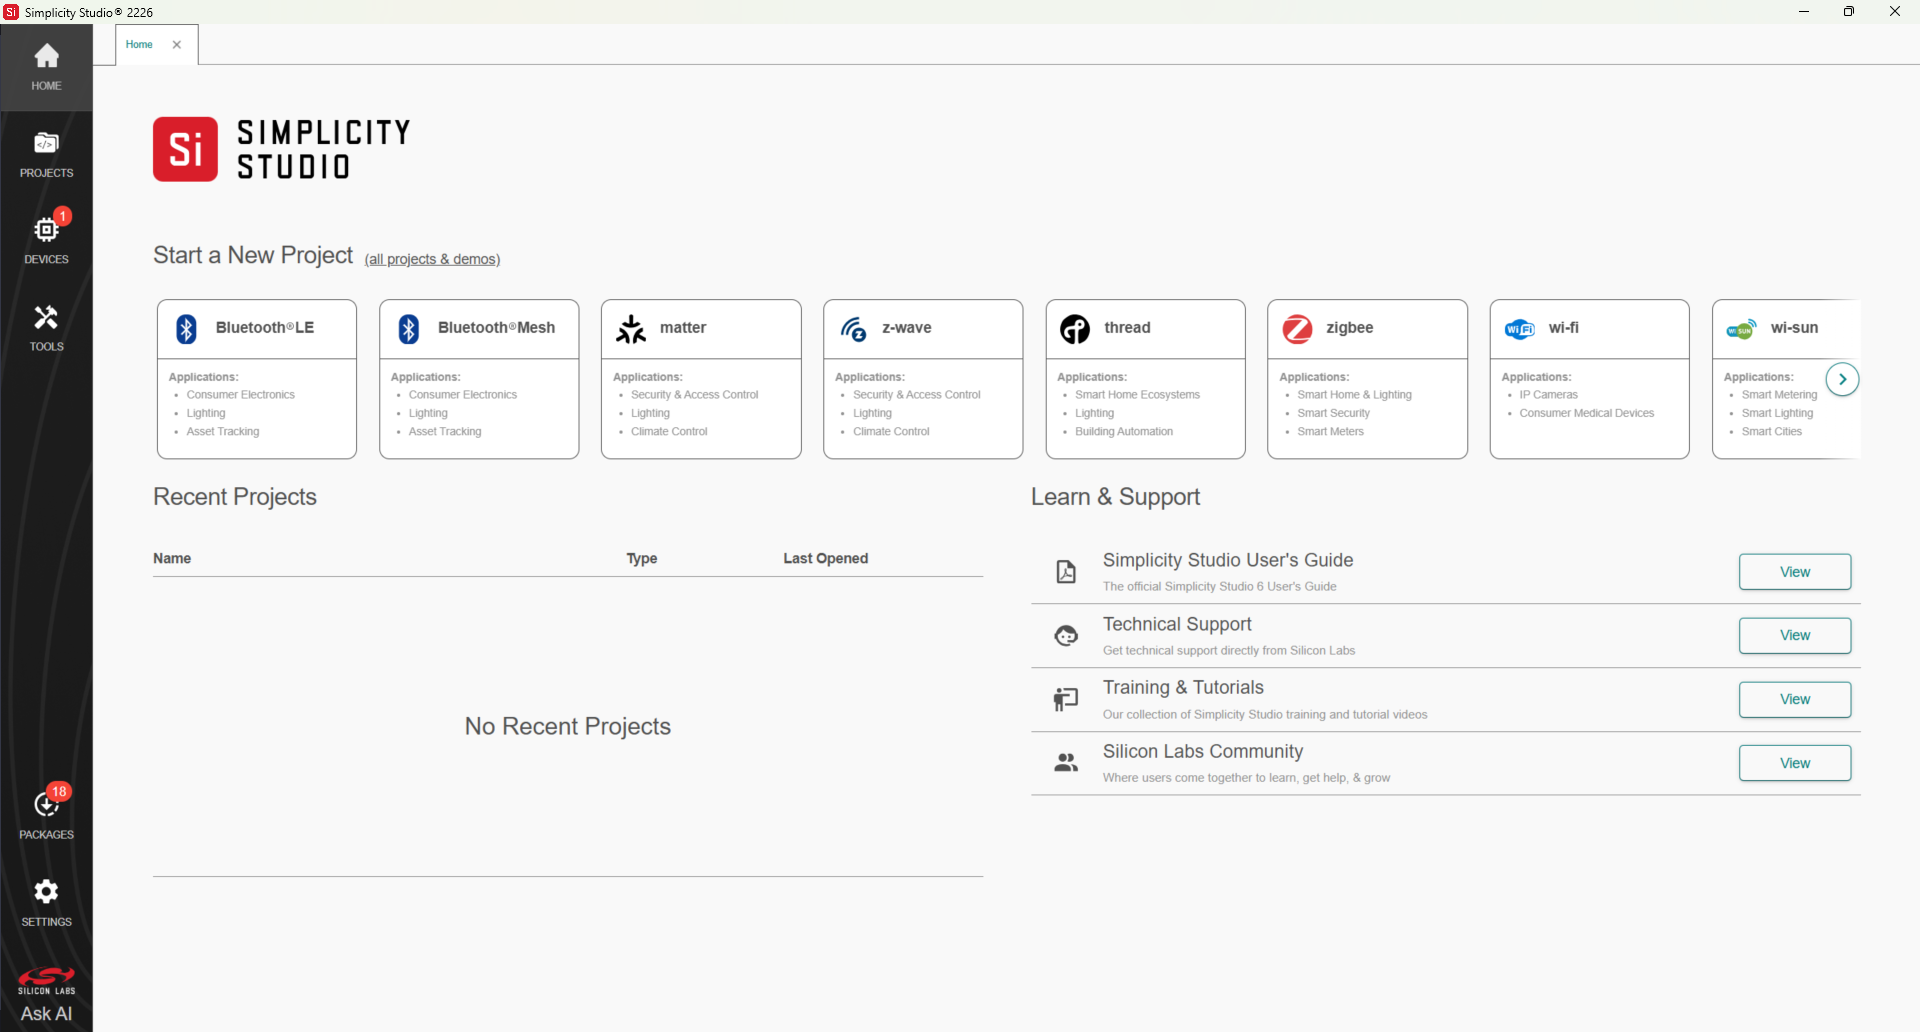
Task: Click the Bluetooth Mesh icon
Action: click(409, 329)
